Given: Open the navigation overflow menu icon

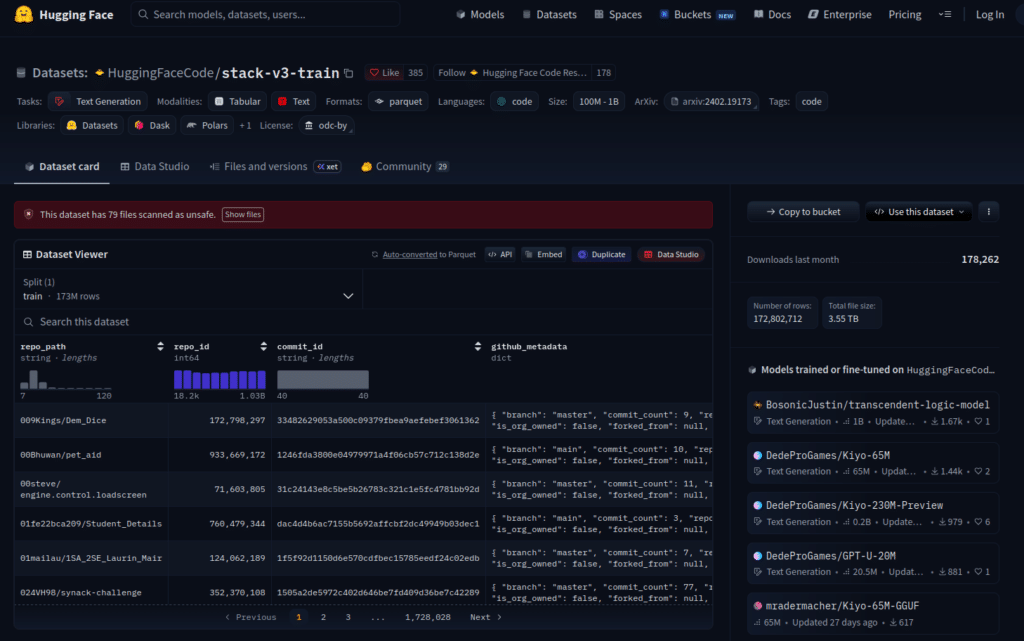Looking at the screenshot, I should (945, 14).
